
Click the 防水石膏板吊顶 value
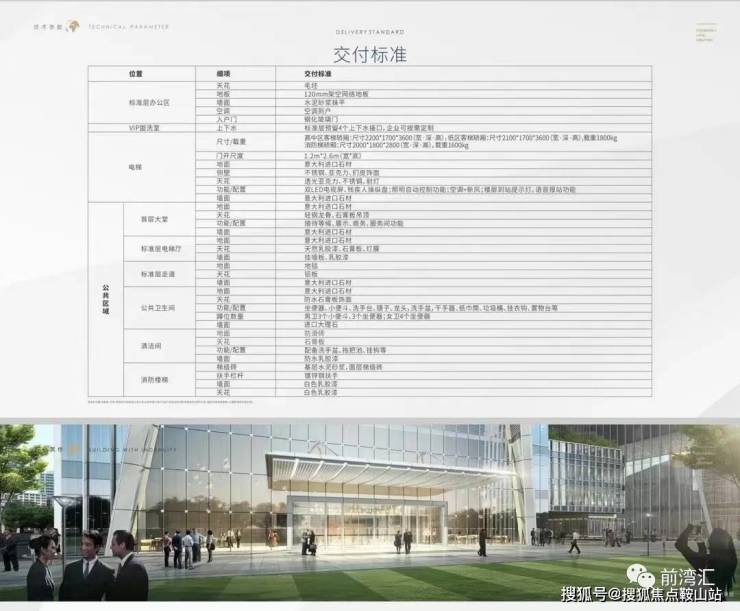tap(328, 300)
